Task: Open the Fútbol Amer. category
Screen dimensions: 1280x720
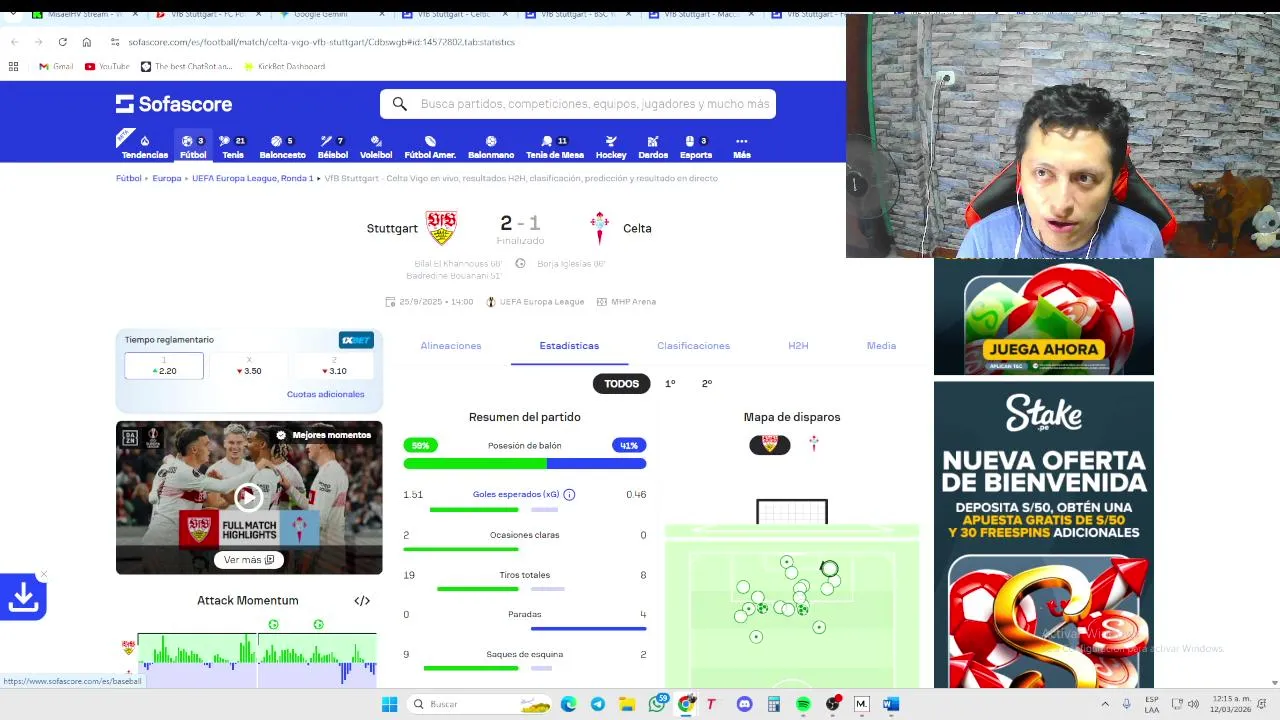Action: coord(430,147)
